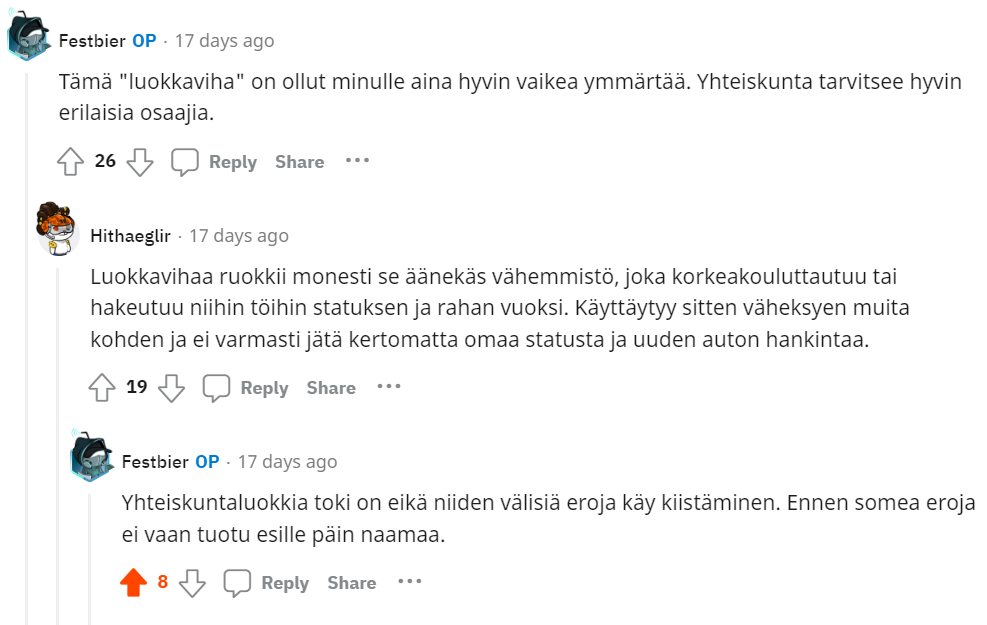Open the more options menu on the top comment
987x625 pixels.
pos(357,161)
